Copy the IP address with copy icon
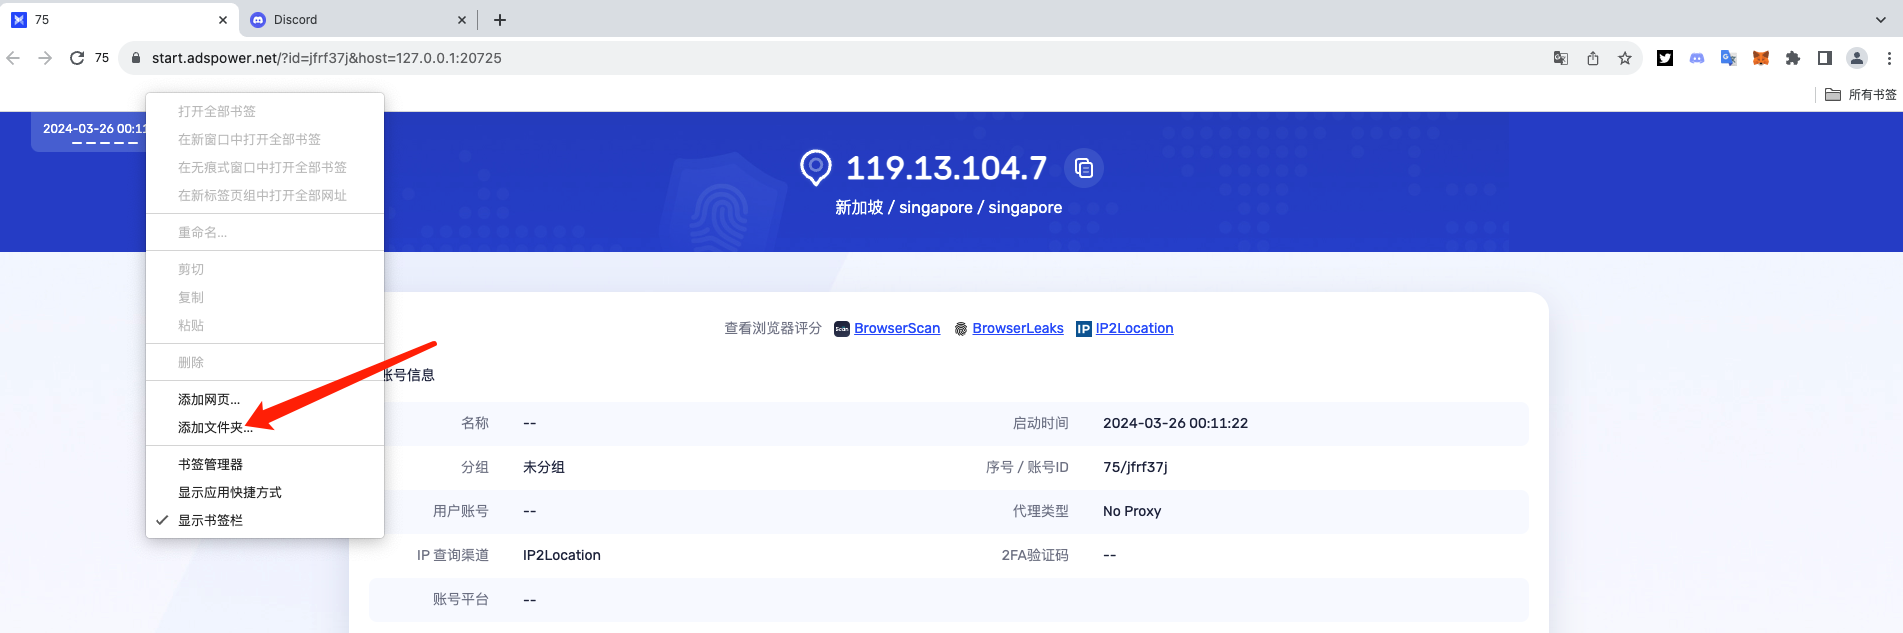This screenshot has height=633, width=1903. tap(1084, 168)
